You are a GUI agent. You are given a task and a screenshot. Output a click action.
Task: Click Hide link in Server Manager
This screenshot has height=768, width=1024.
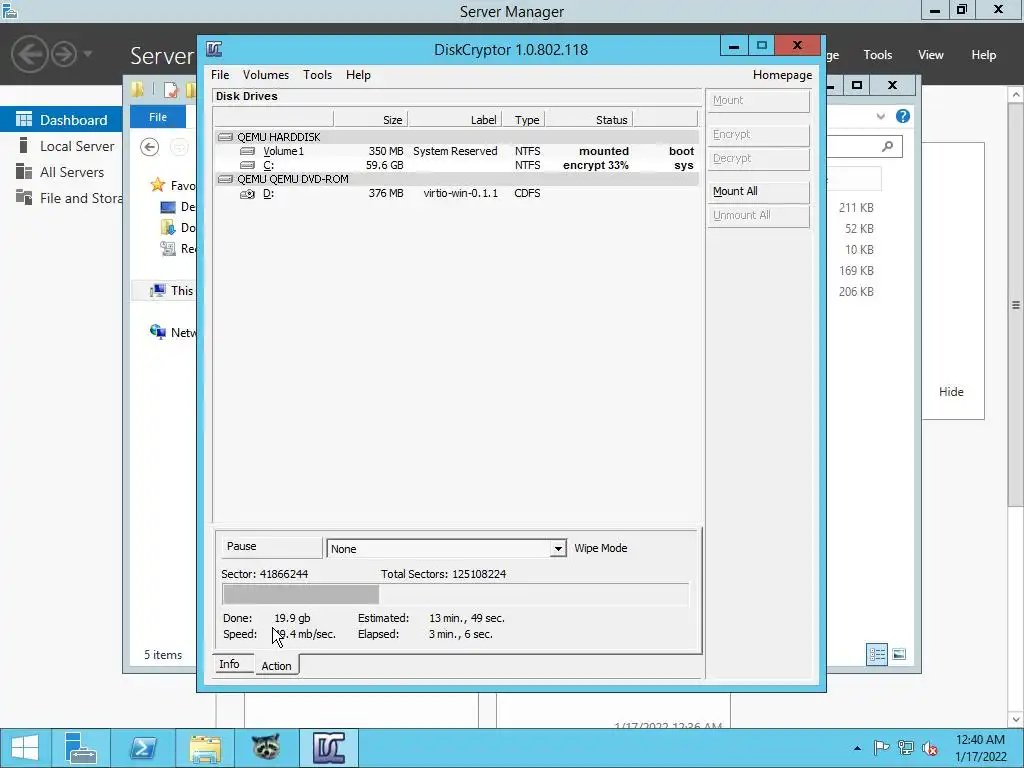click(x=951, y=392)
